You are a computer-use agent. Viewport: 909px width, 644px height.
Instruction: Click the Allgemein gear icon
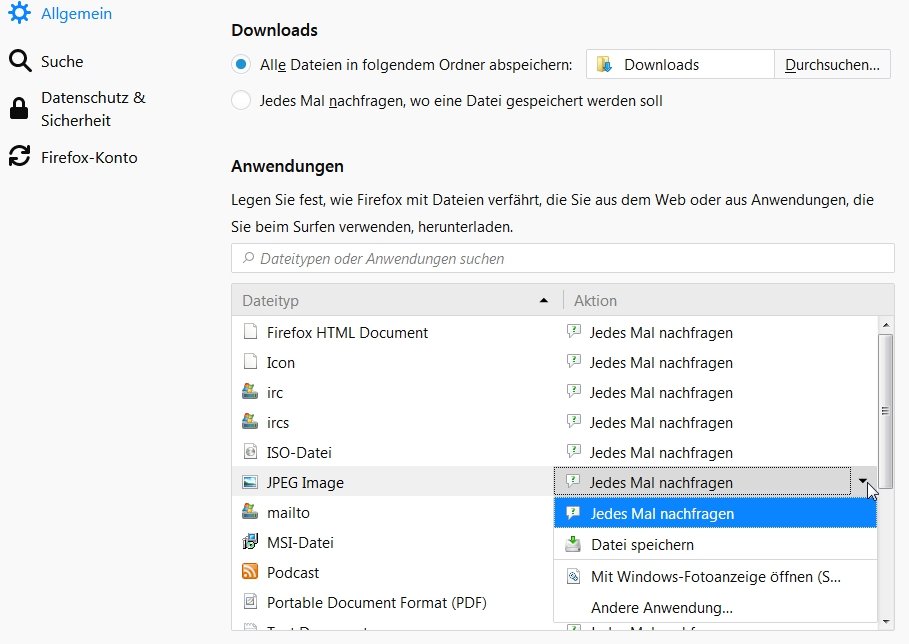click(x=19, y=14)
